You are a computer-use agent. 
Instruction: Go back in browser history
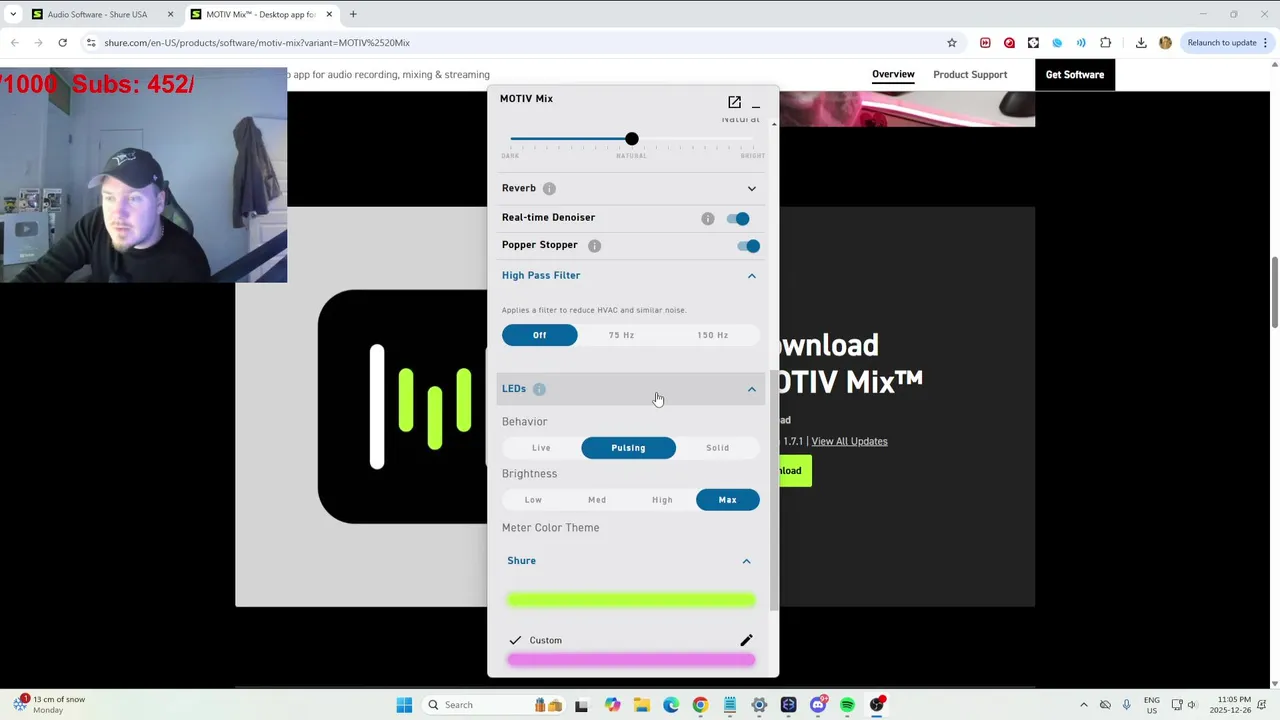click(x=14, y=43)
